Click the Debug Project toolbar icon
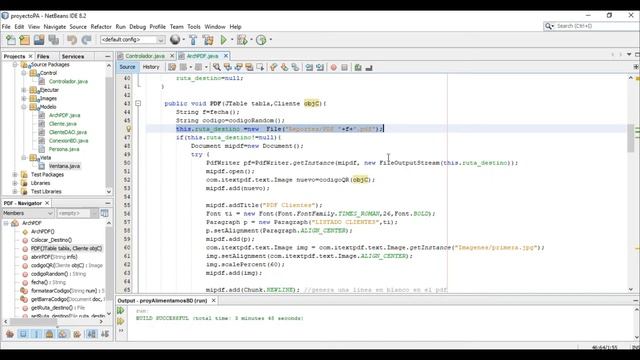 (242, 40)
